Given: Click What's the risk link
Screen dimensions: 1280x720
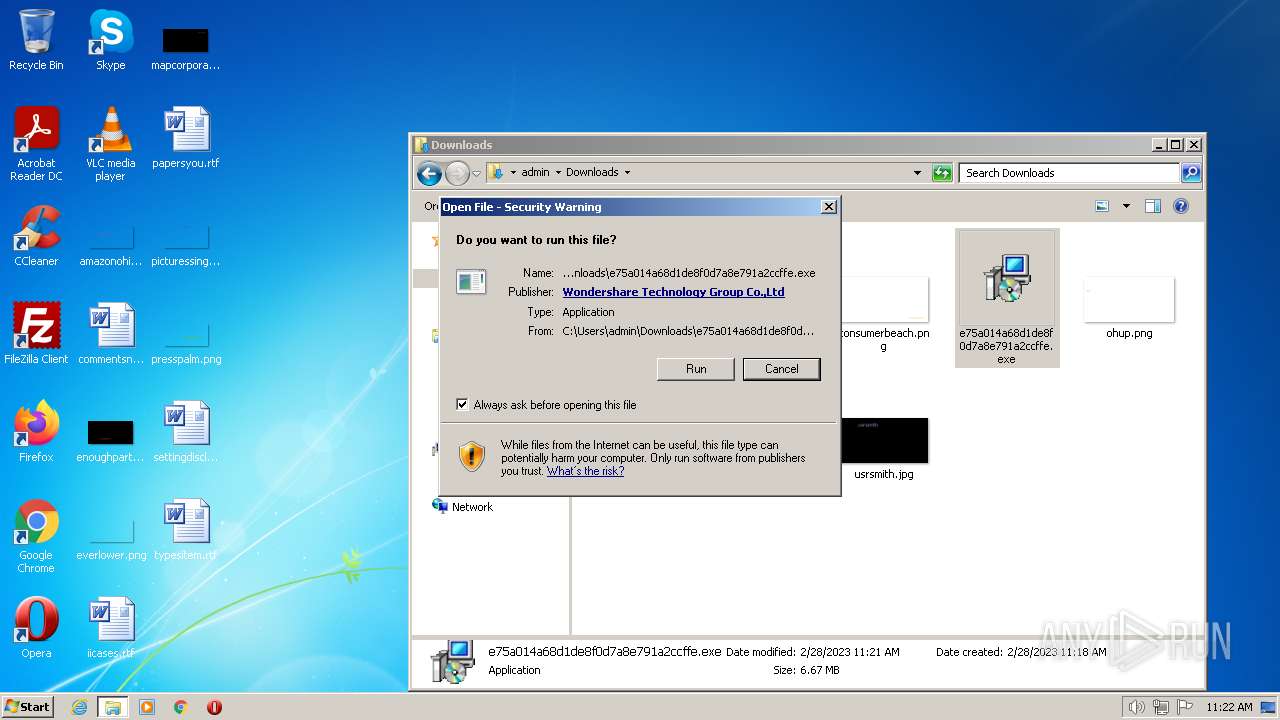Looking at the screenshot, I should [585, 471].
